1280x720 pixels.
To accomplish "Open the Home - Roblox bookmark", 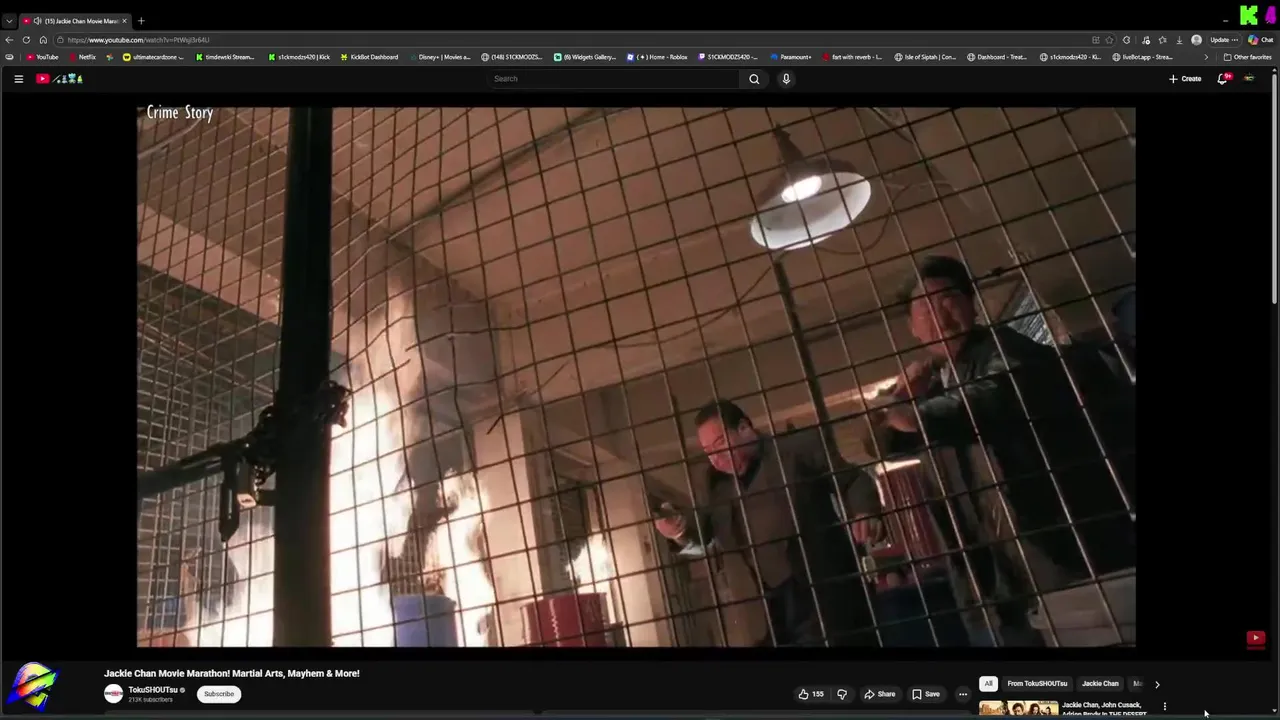I will click(x=657, y=57).
